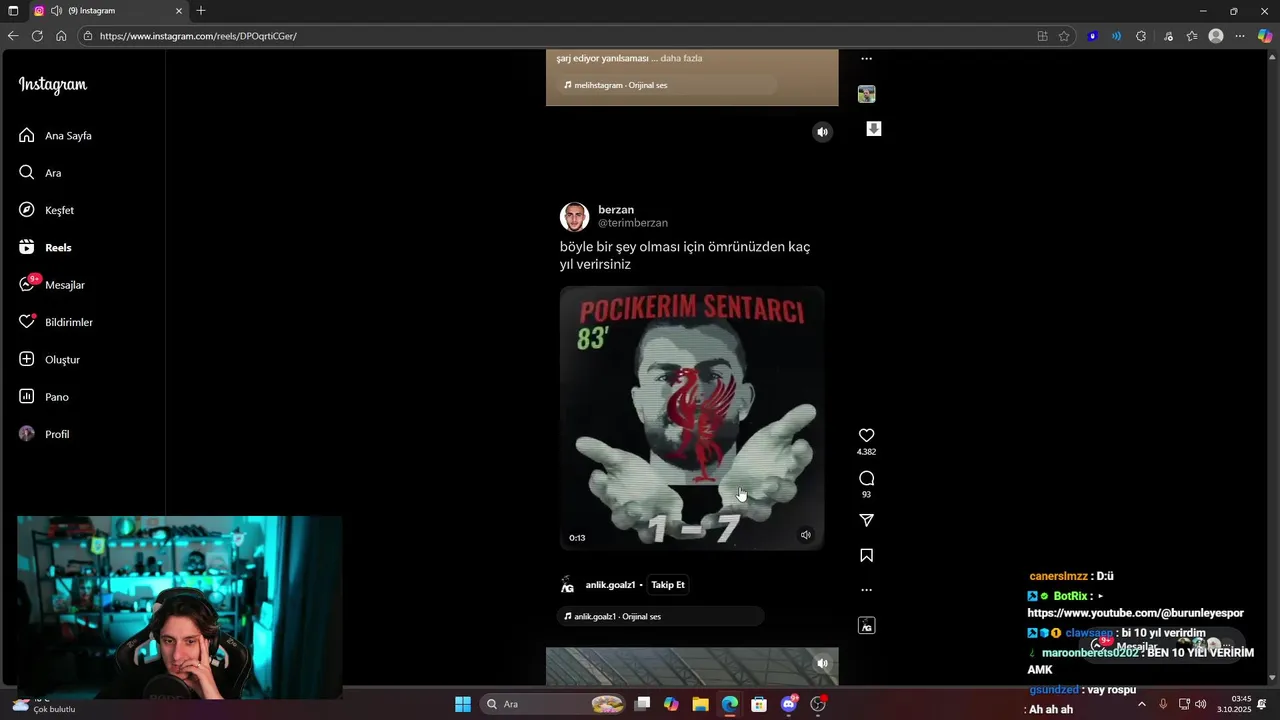This screenshot has width=1280, height=720.
Task: Click the address bar URL
Action: [198, 36]
